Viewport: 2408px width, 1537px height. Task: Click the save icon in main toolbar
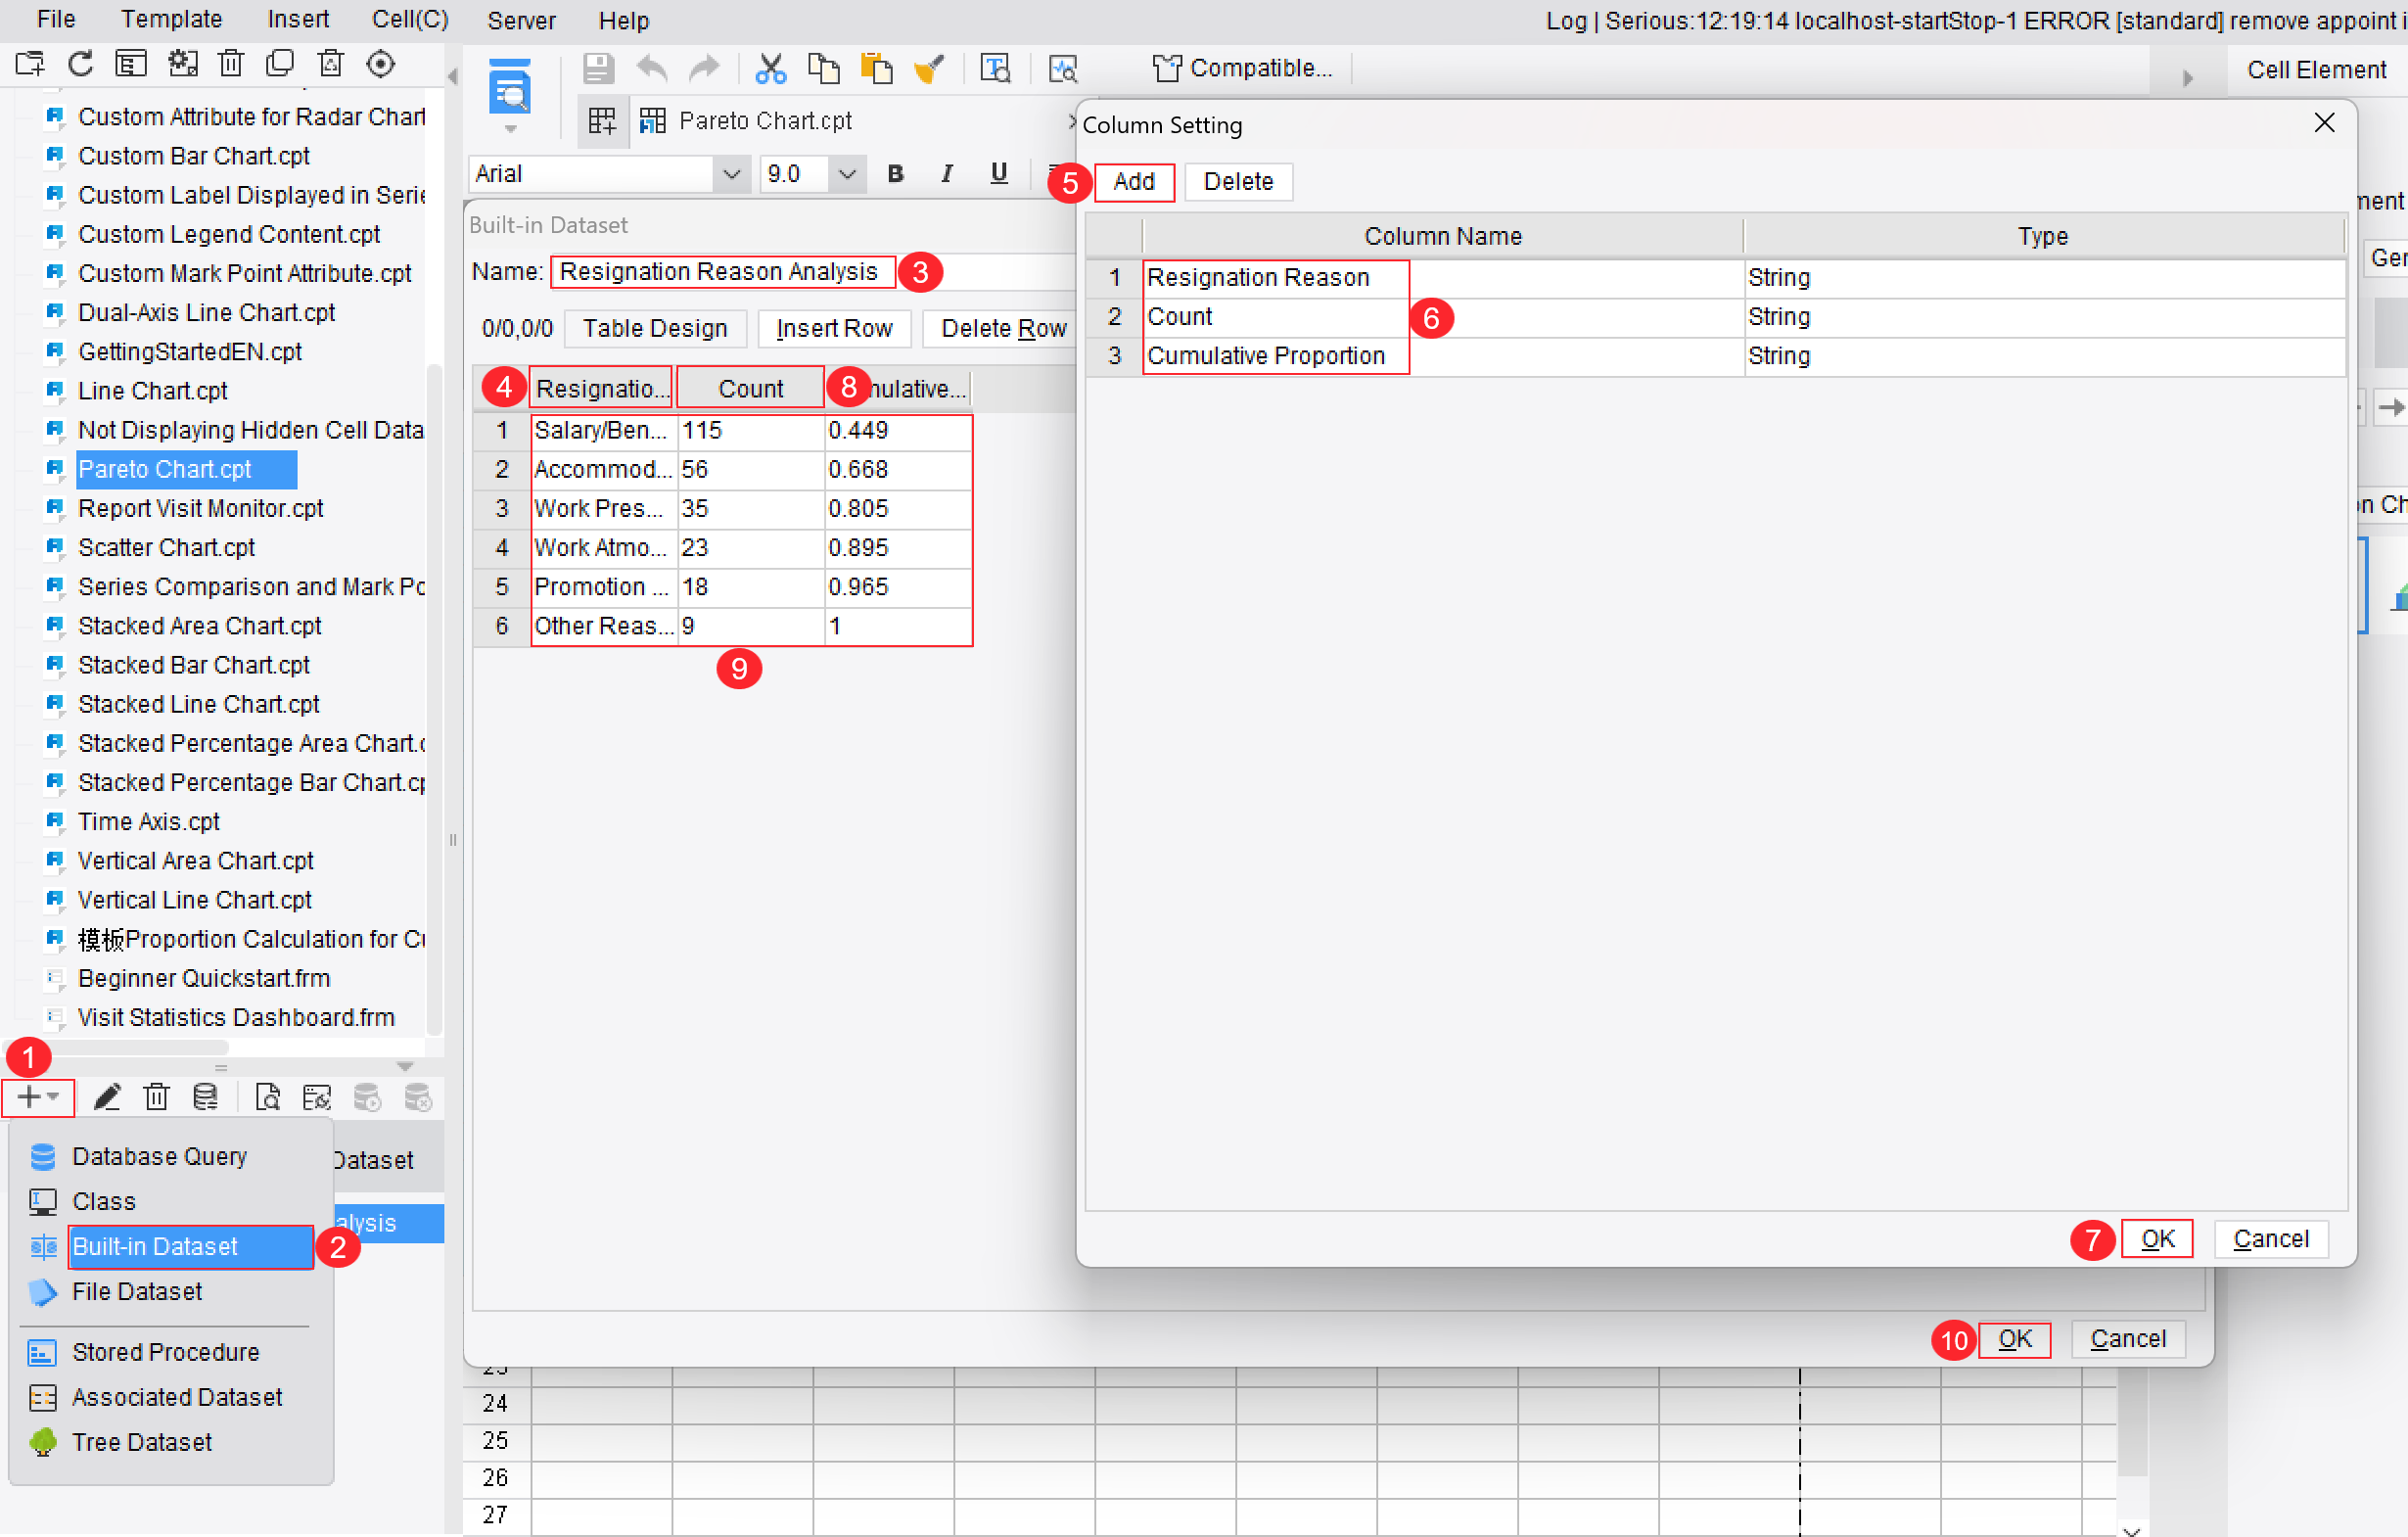tap(598, 68)
